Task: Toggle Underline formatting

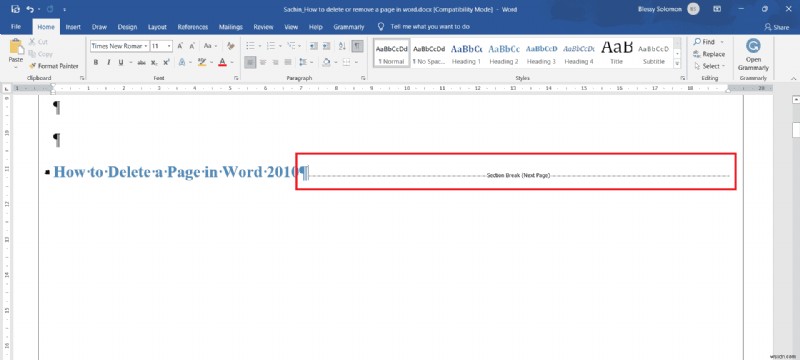Action: 121,62
